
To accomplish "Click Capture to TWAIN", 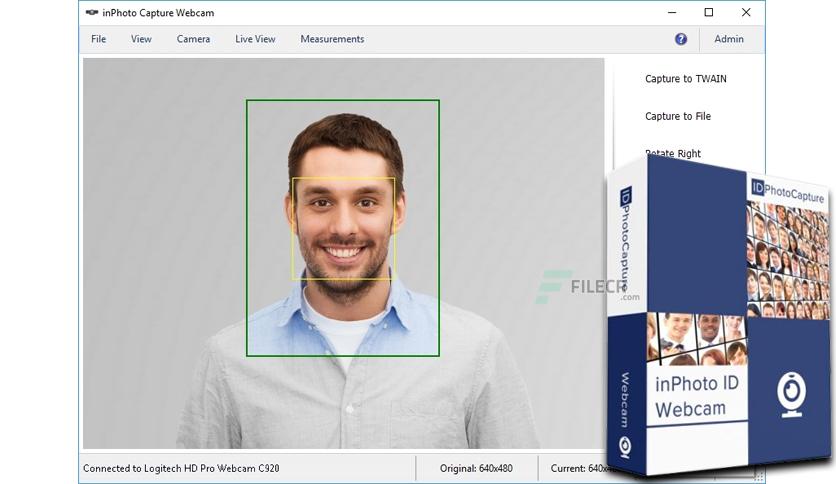I will click(686, 79).
